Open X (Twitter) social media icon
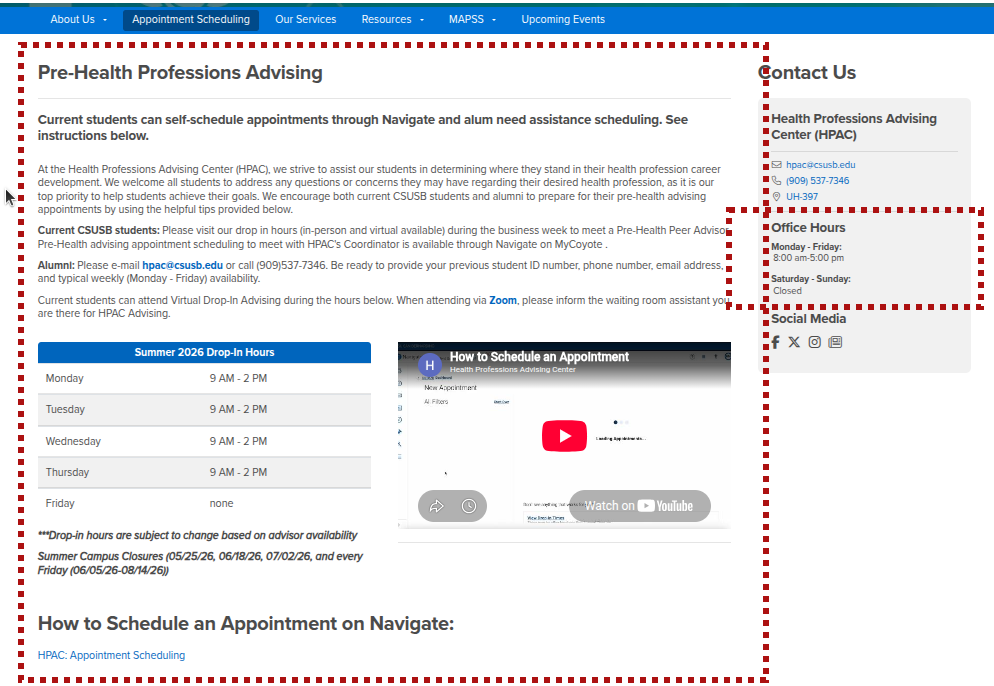The width and height of the screenshot is (994, 686). coord(794,342)
